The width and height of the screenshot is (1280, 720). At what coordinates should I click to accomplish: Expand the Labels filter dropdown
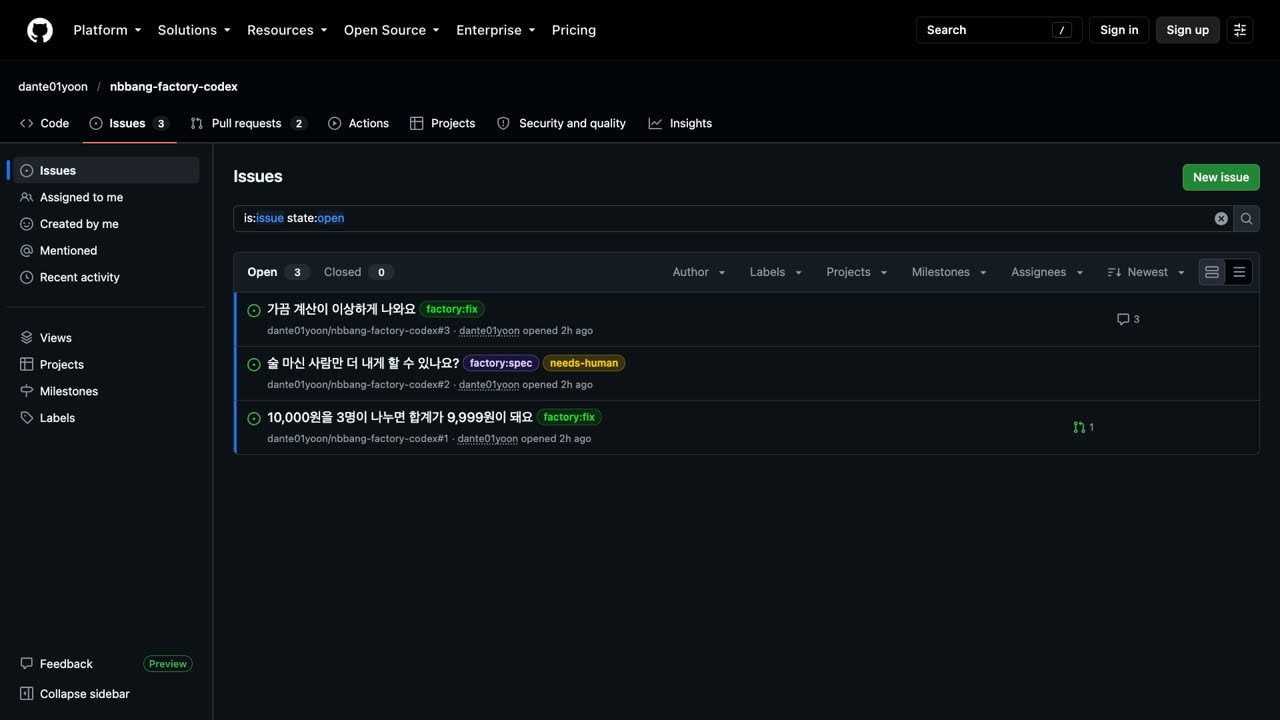click(776, 272)
